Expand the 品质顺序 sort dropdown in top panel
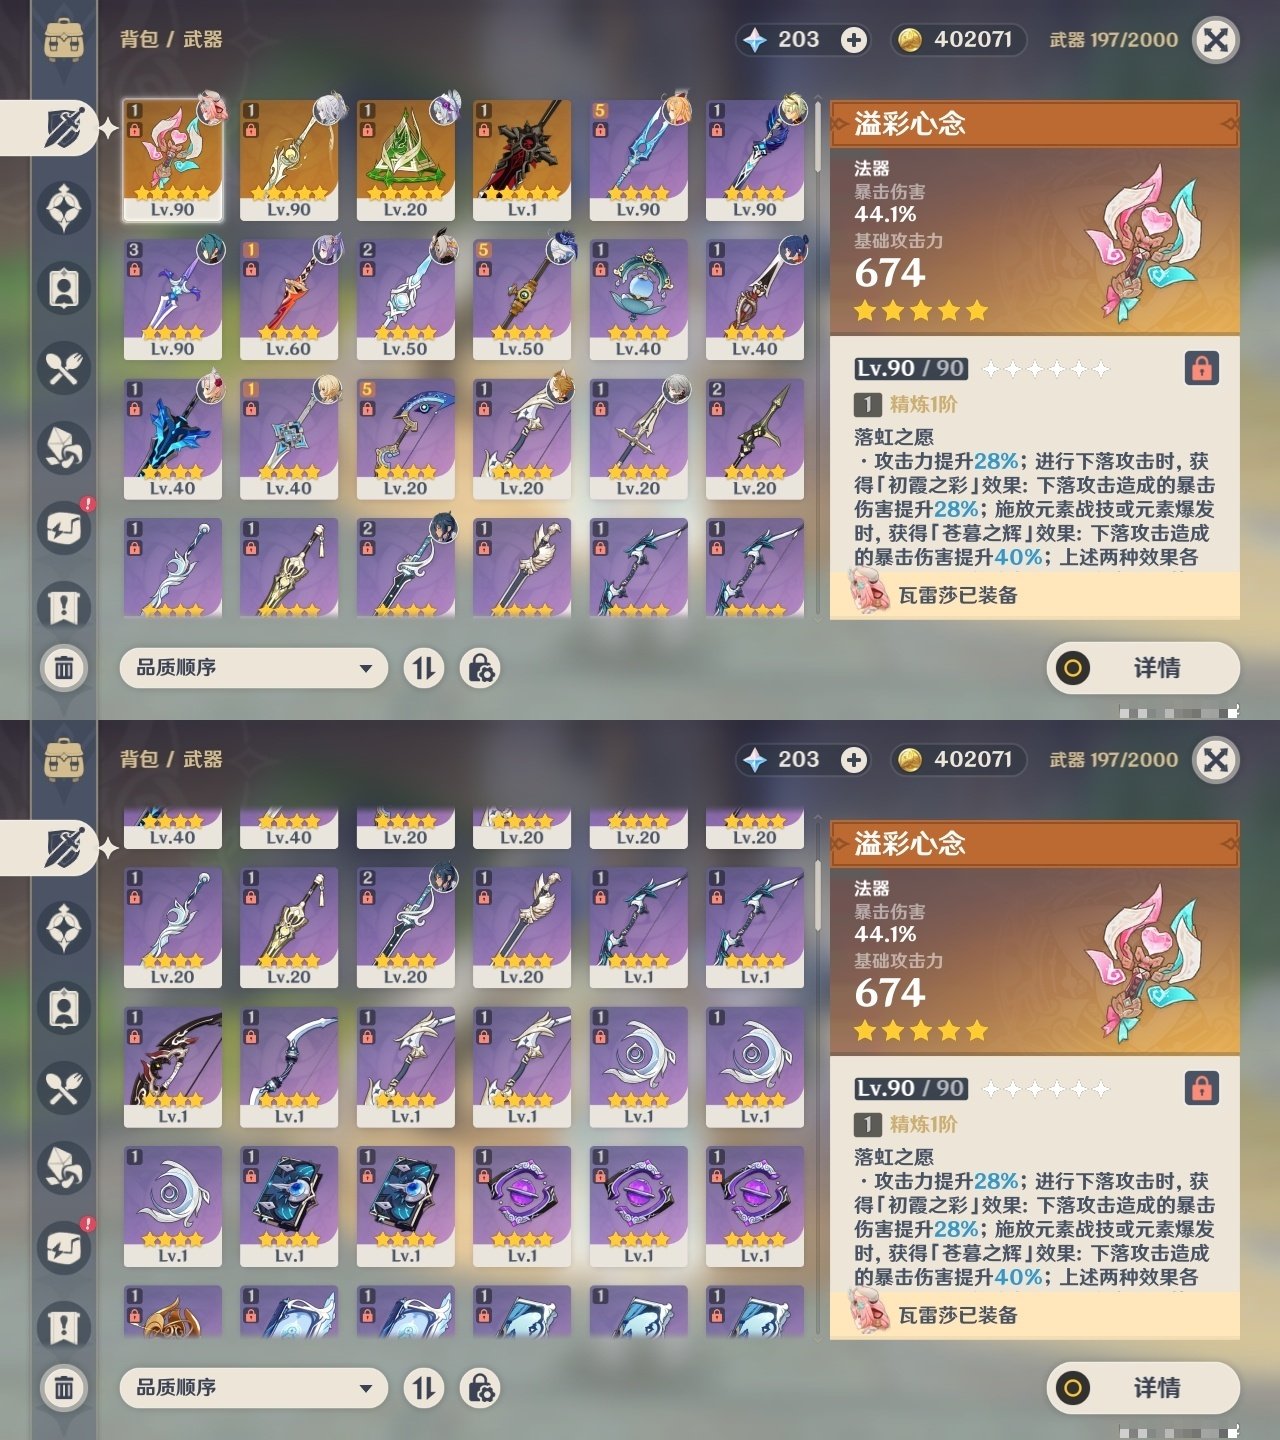 [x=253, y=668]
